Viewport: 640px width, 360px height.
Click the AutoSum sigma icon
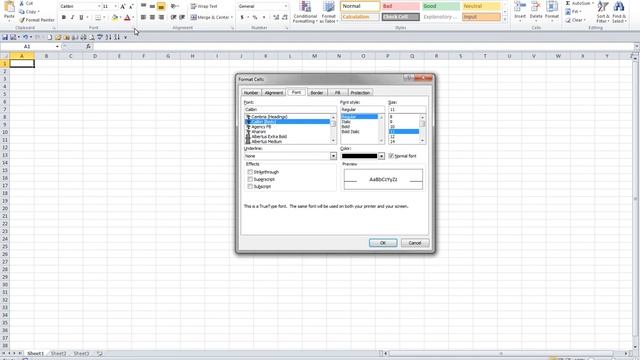click(x=568, y=3)
